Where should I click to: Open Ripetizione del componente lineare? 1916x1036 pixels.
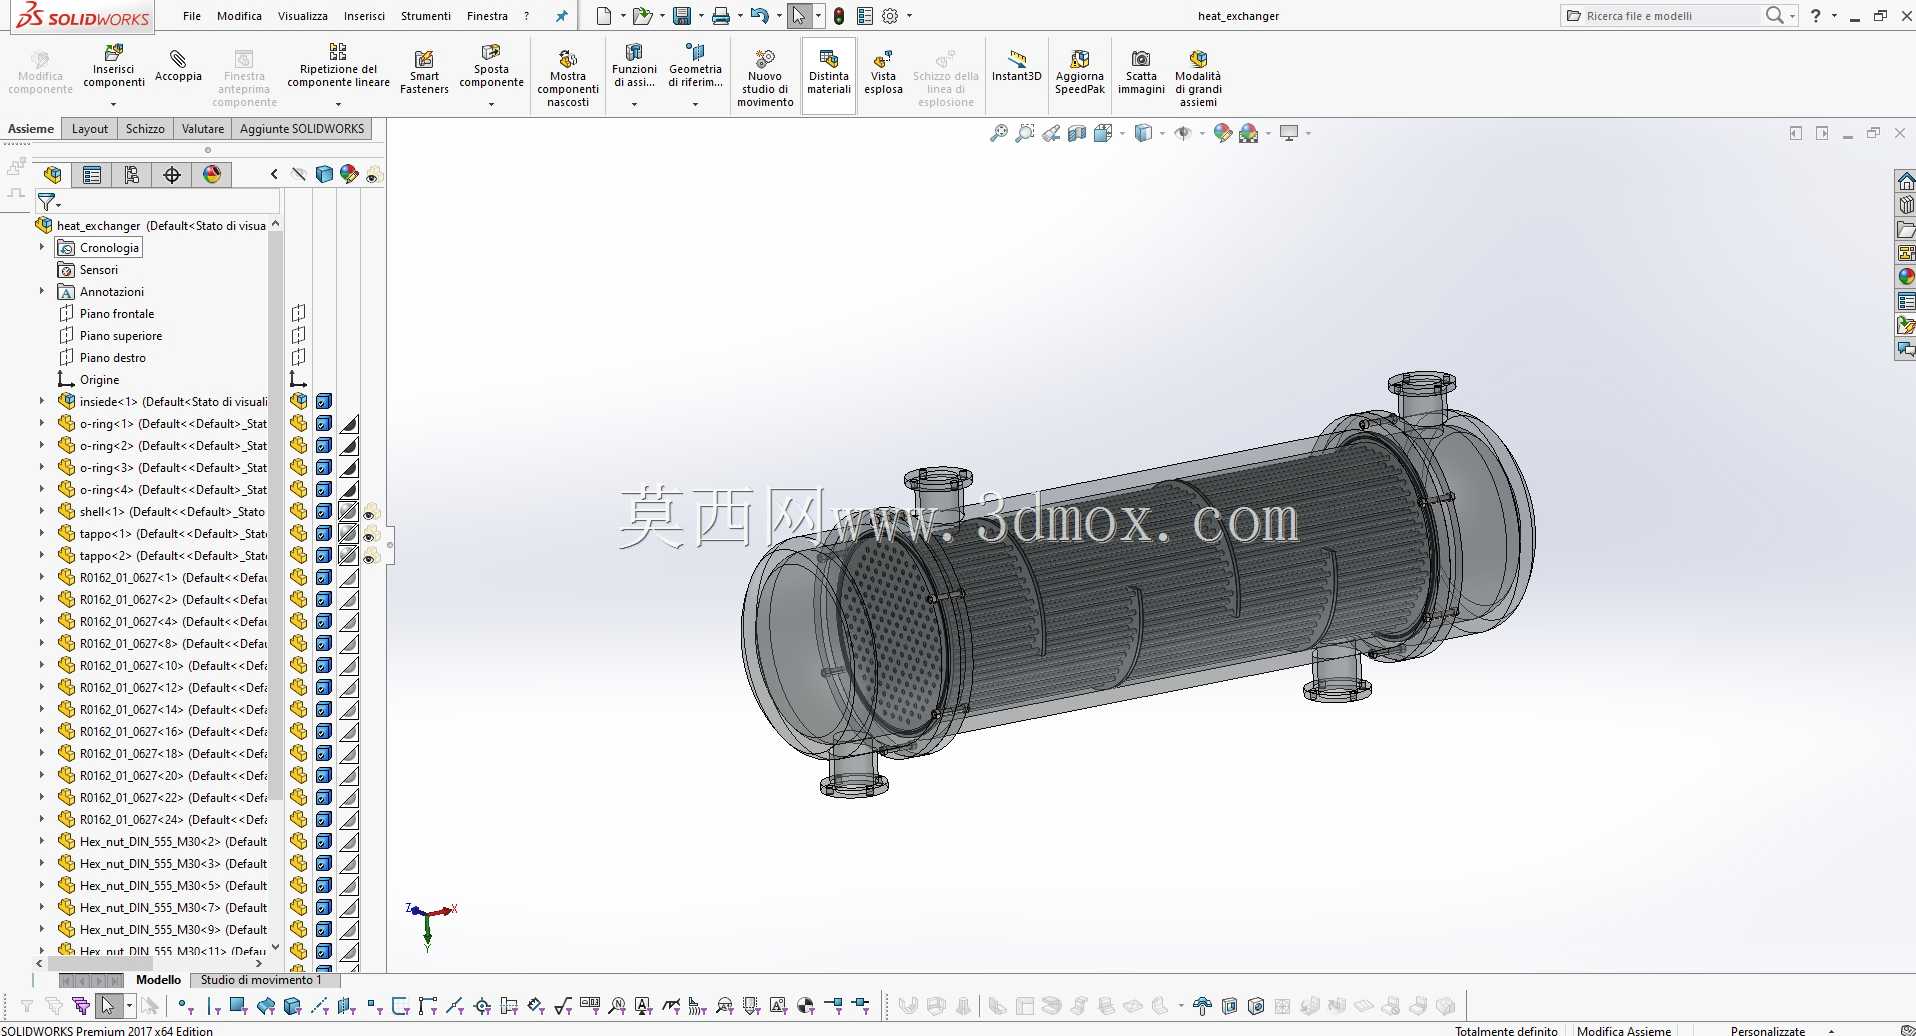[338, 66]
